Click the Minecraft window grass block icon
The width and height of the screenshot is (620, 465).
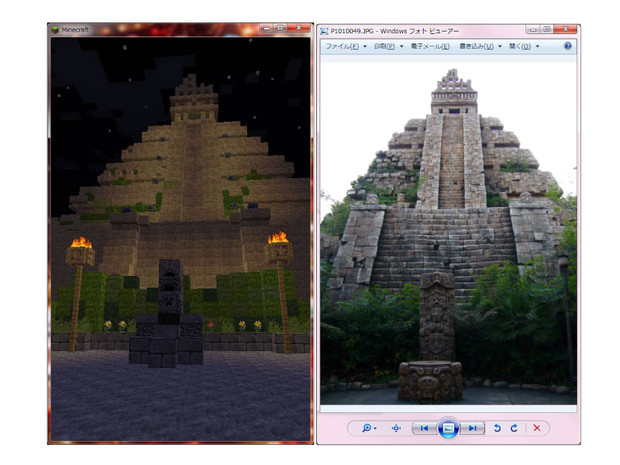click(55, 30)
